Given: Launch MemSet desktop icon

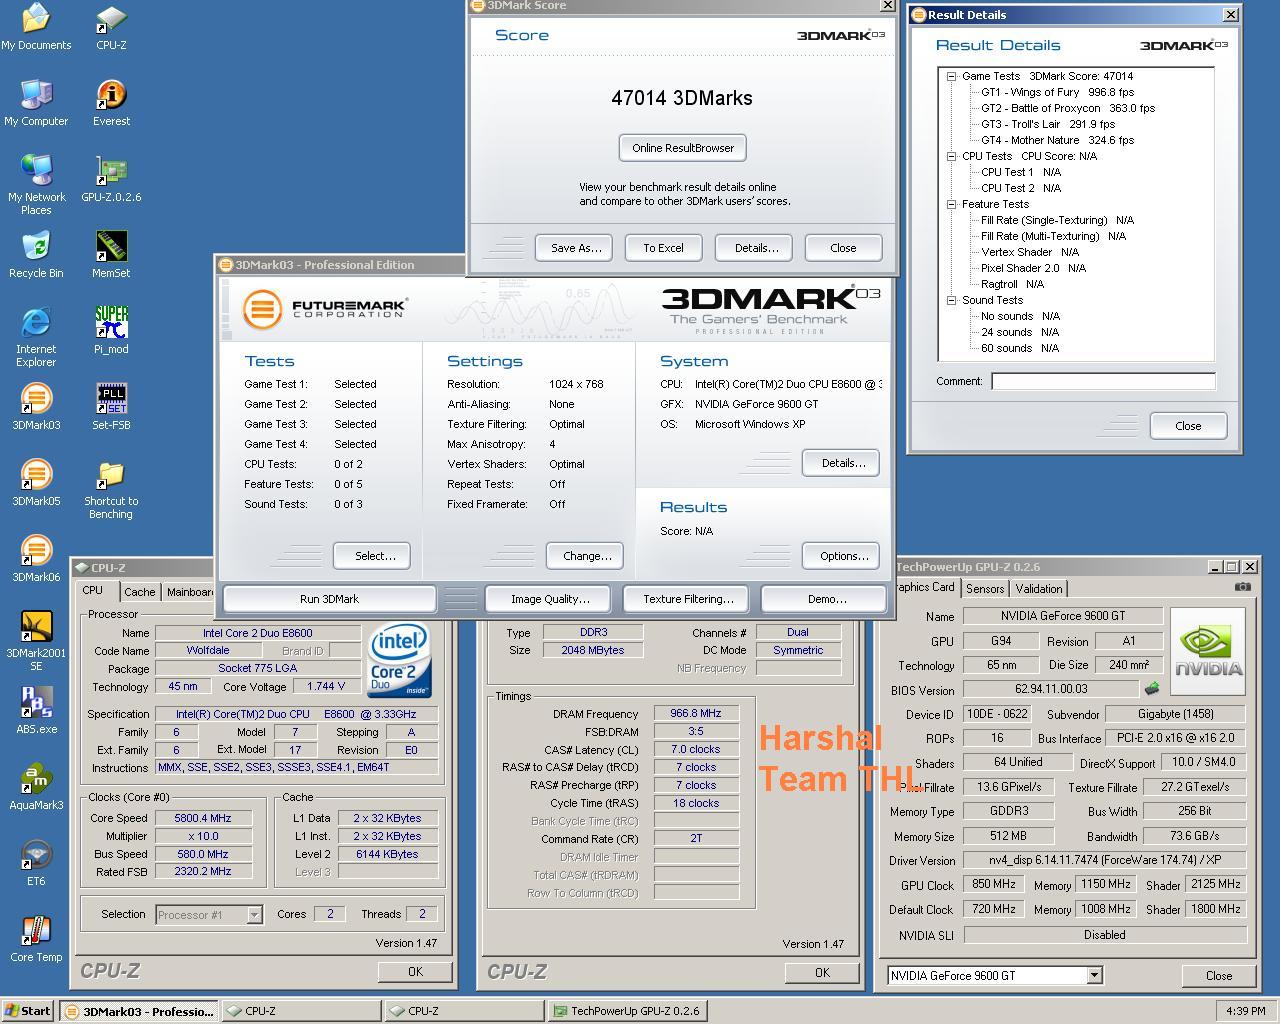Looking at the screenshot, I should coord(111,255).
